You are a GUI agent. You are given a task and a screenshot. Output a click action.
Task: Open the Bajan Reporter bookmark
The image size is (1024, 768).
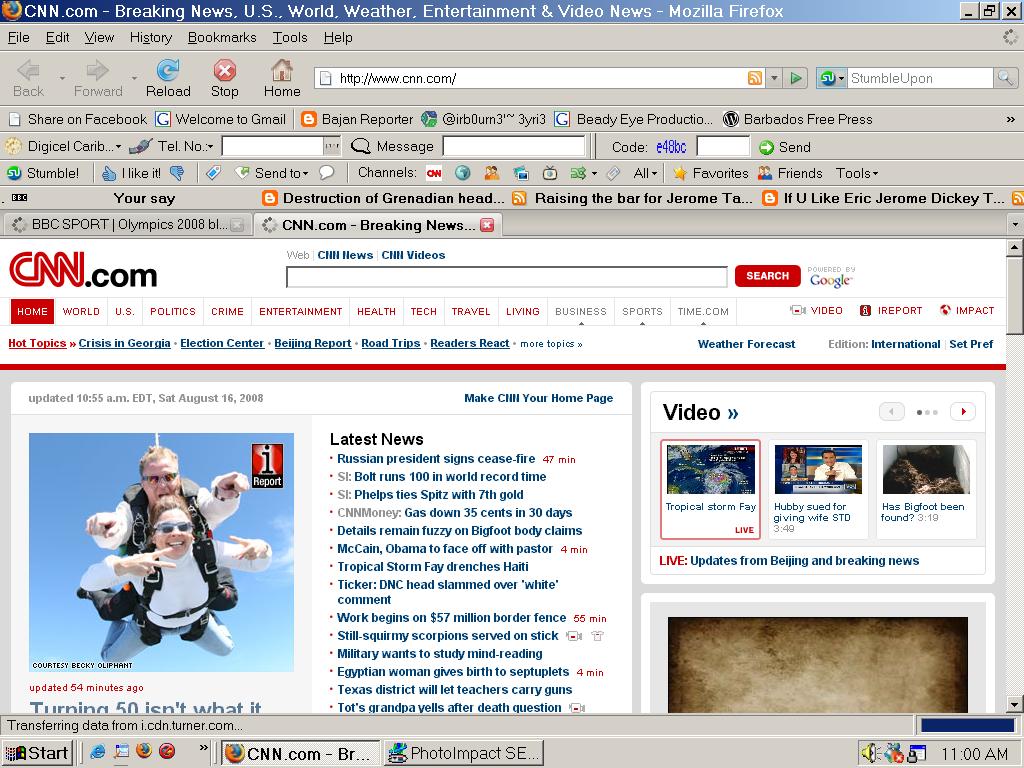(357, 120)
